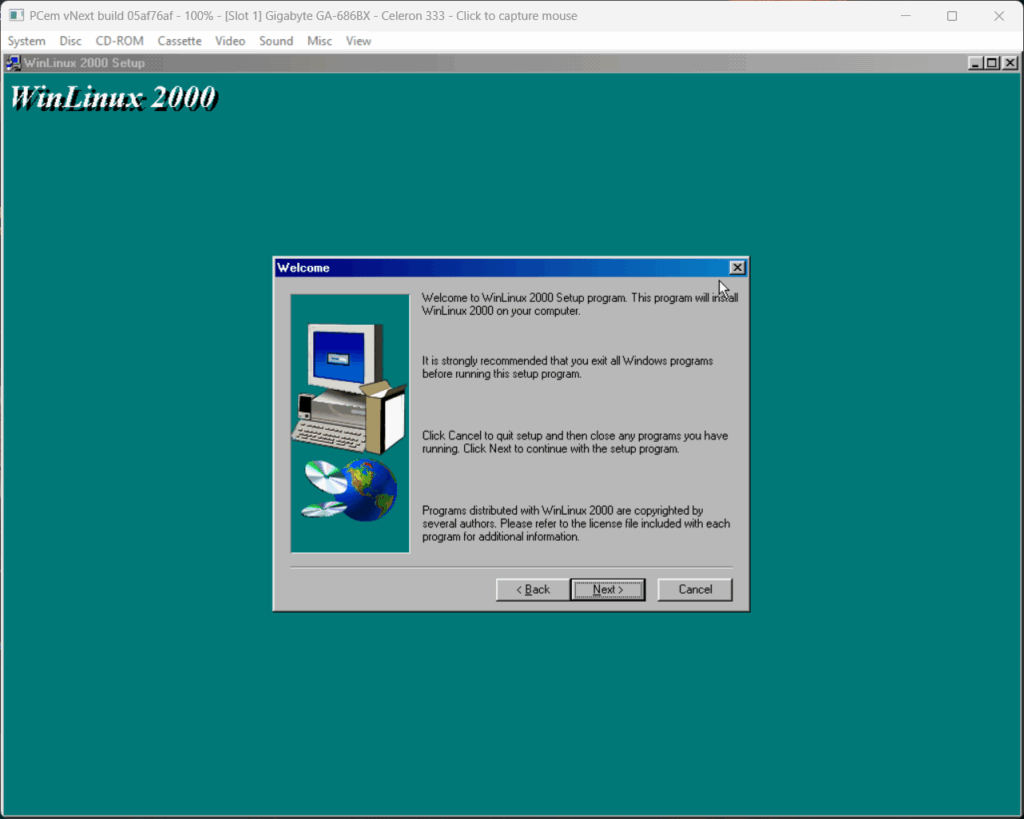Screen dimensions: 1024x819
Task: Click the Welcome dialog title bar
Action: 500,268
